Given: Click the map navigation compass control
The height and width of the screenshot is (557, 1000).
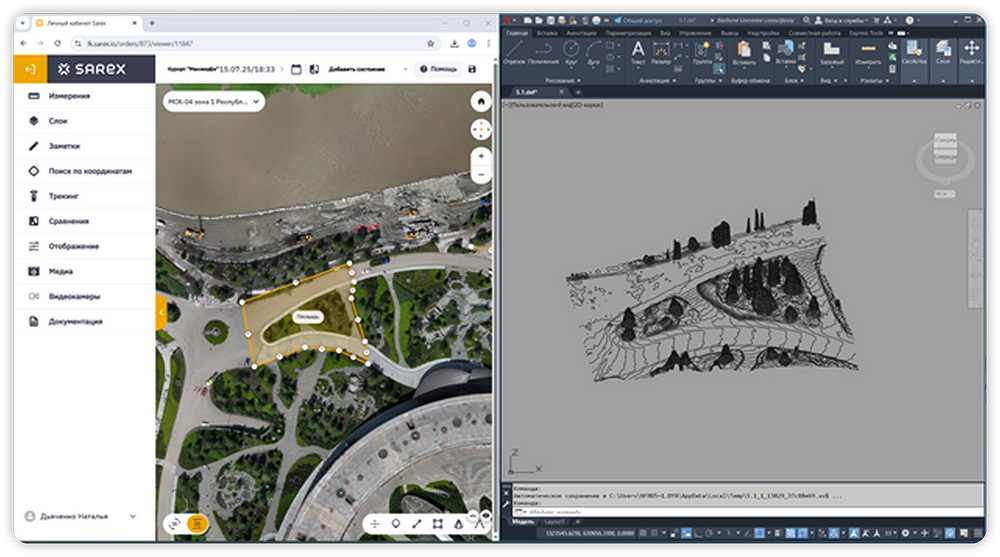Looking at the screenshot, I should coord(481,130).
